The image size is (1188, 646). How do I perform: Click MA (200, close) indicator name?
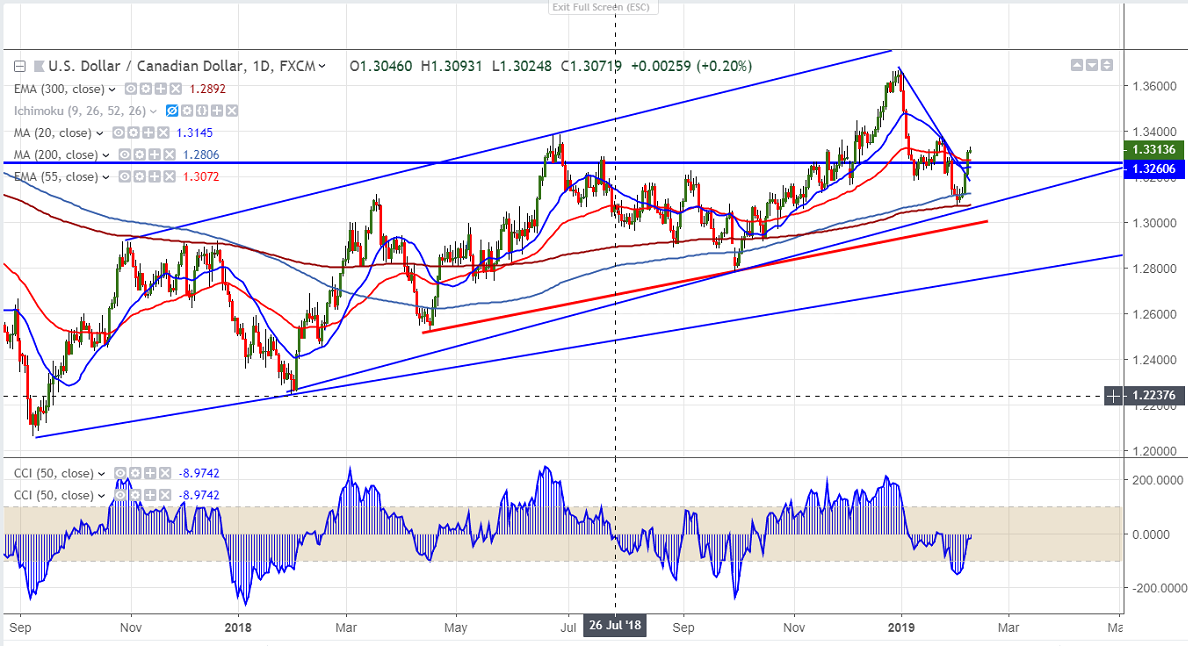(x=57, y=155)
